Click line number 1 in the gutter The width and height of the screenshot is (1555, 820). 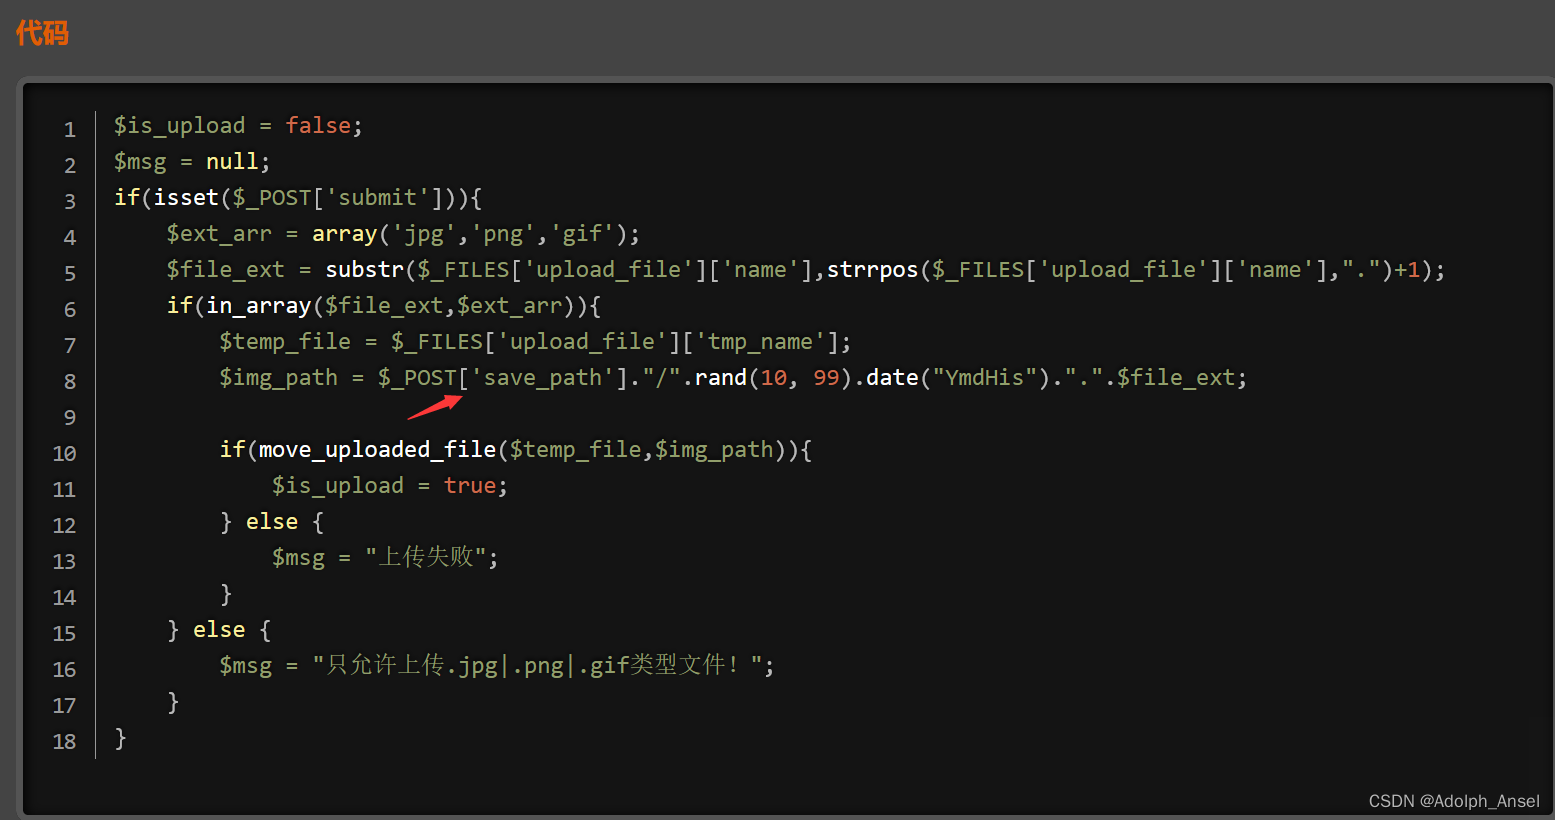click(70, 129)
